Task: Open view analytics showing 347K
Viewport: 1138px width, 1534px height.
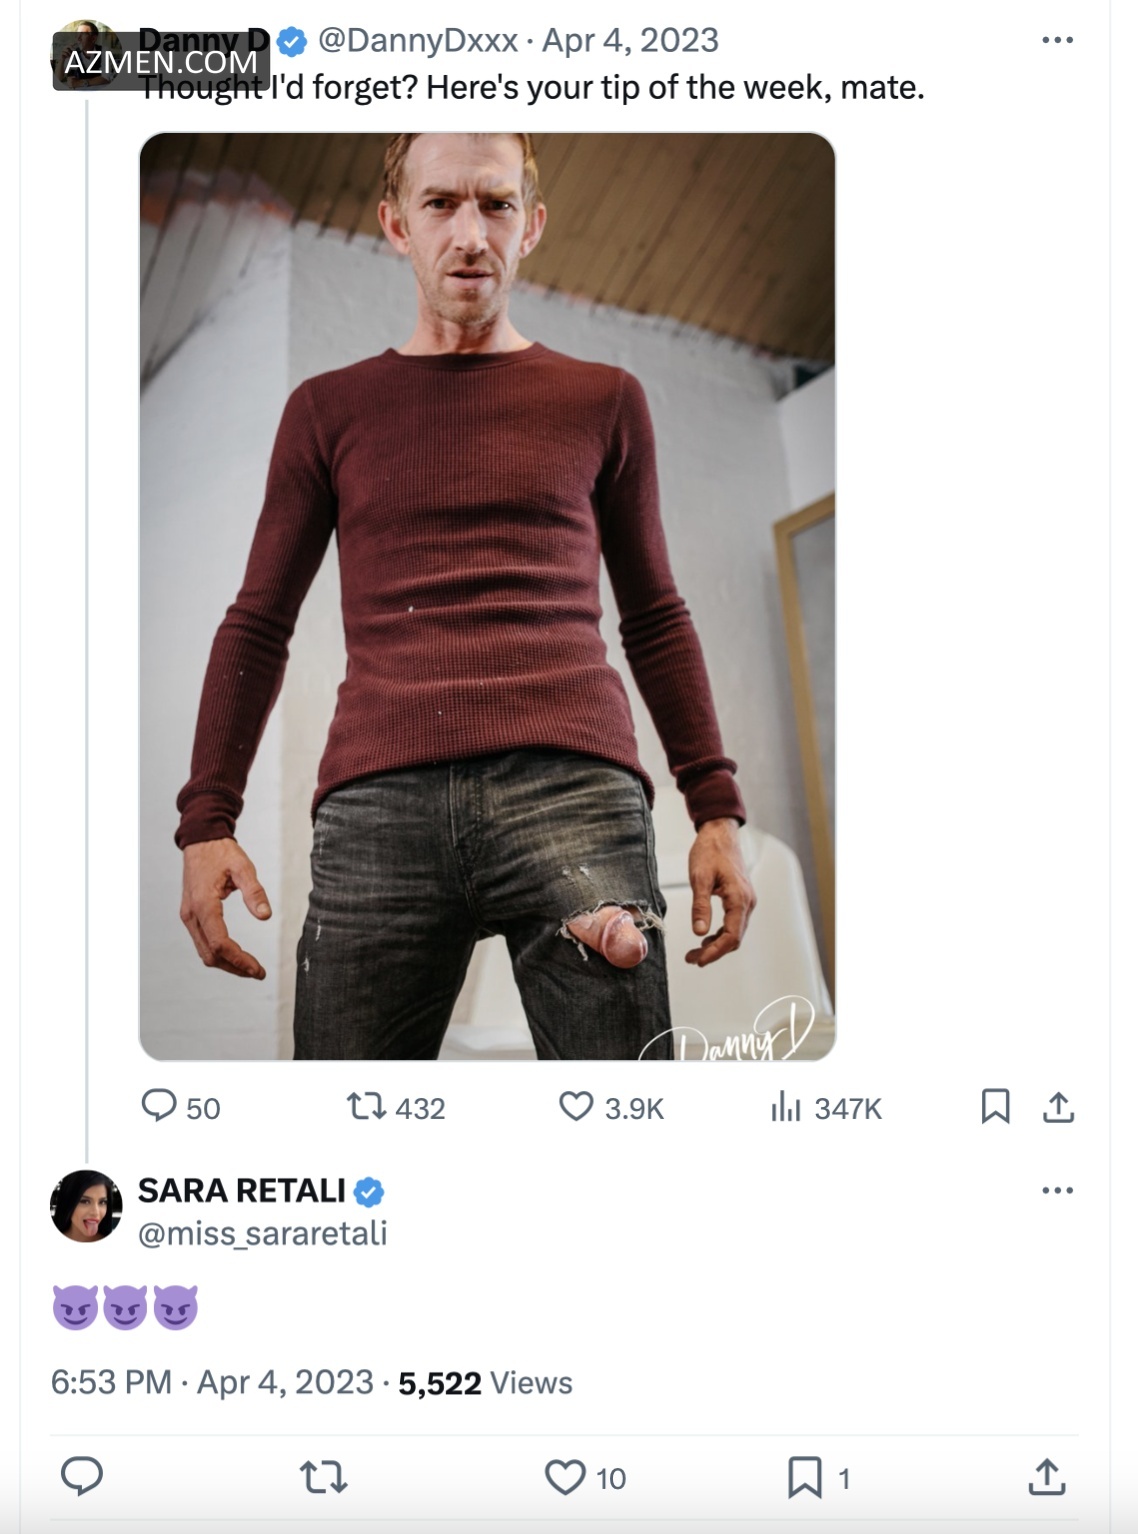Action: tap(786, 1107)
